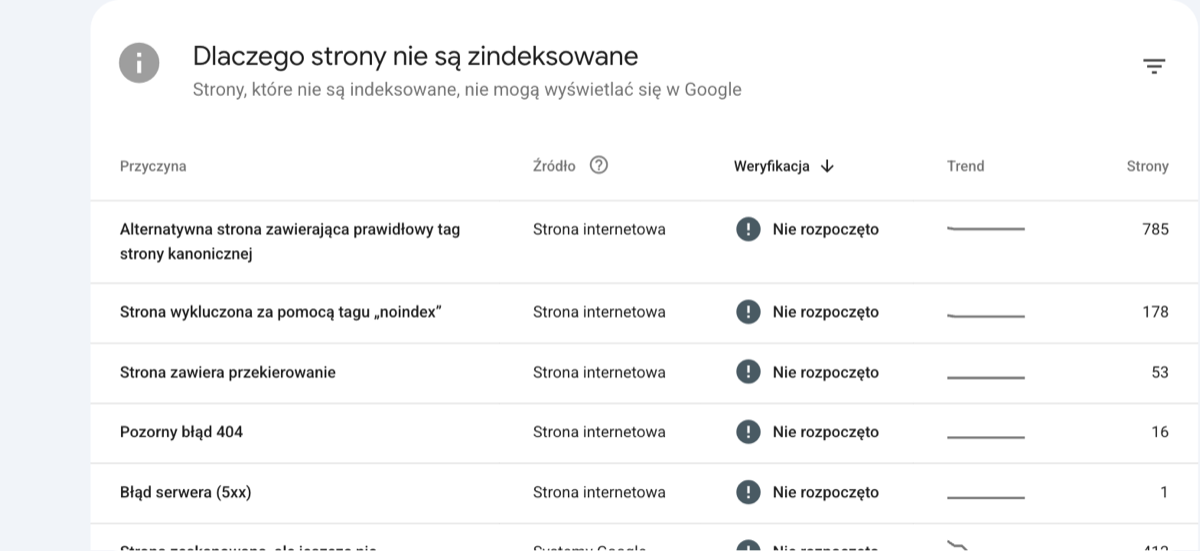The width and height of the screenshot is (1200, 551).
Task: Click the subtitle about pages not indexed in Google
Action: click(467, 90)
